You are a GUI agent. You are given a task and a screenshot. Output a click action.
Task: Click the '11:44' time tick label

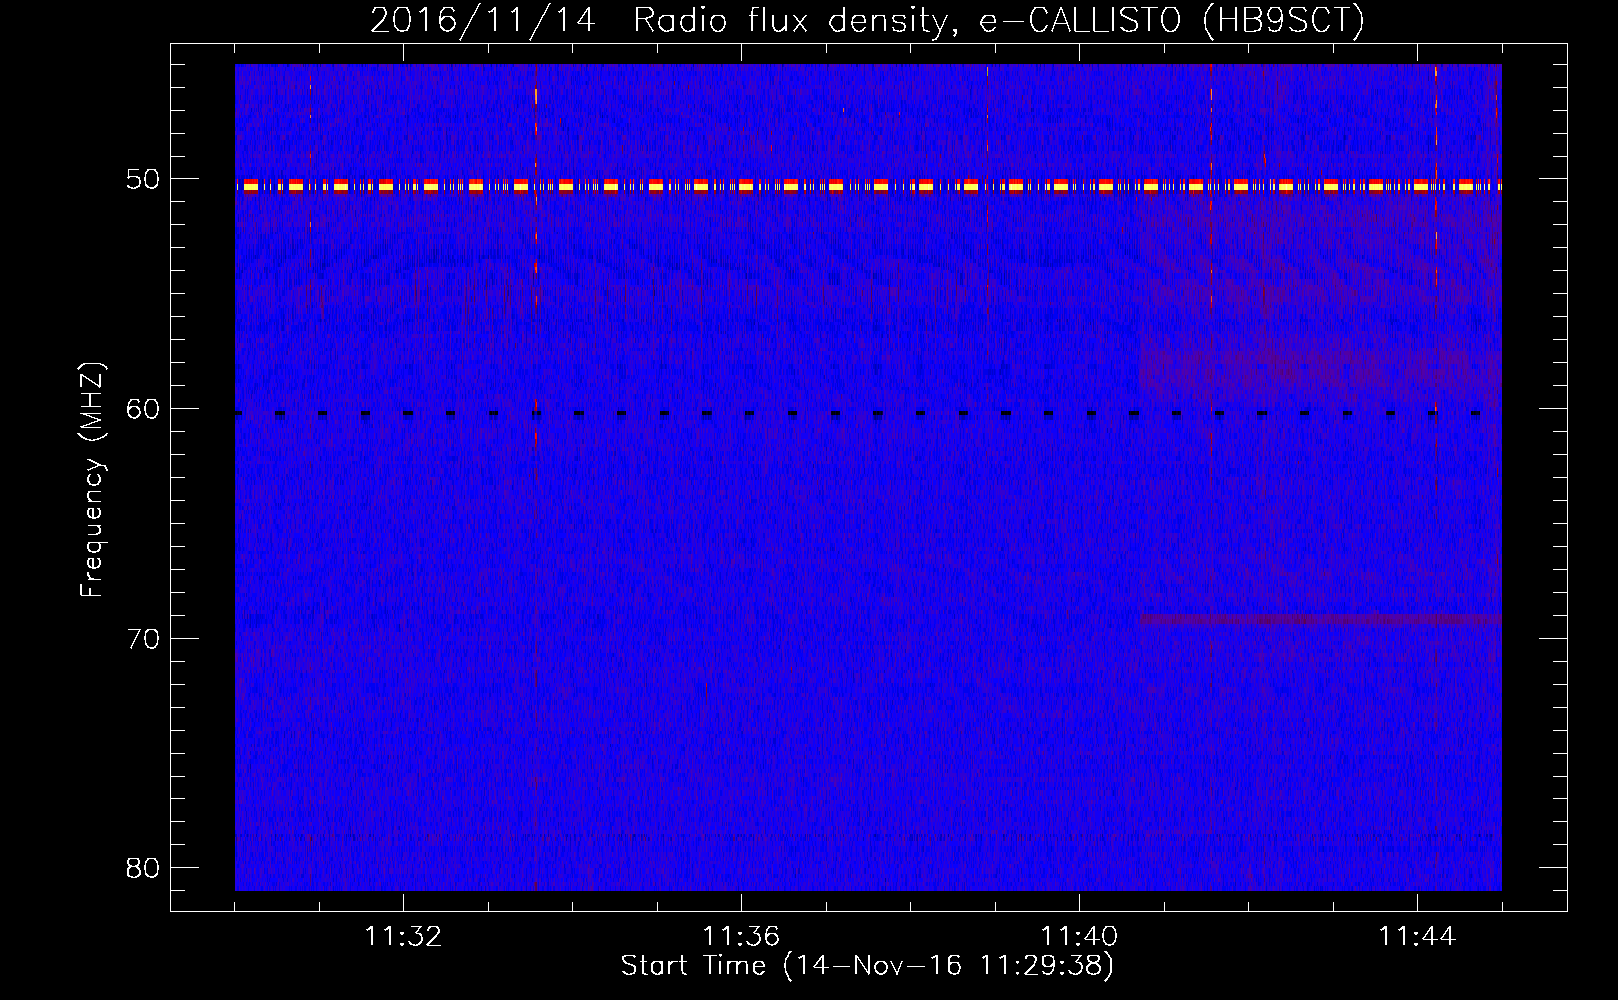click(1417, 937)
